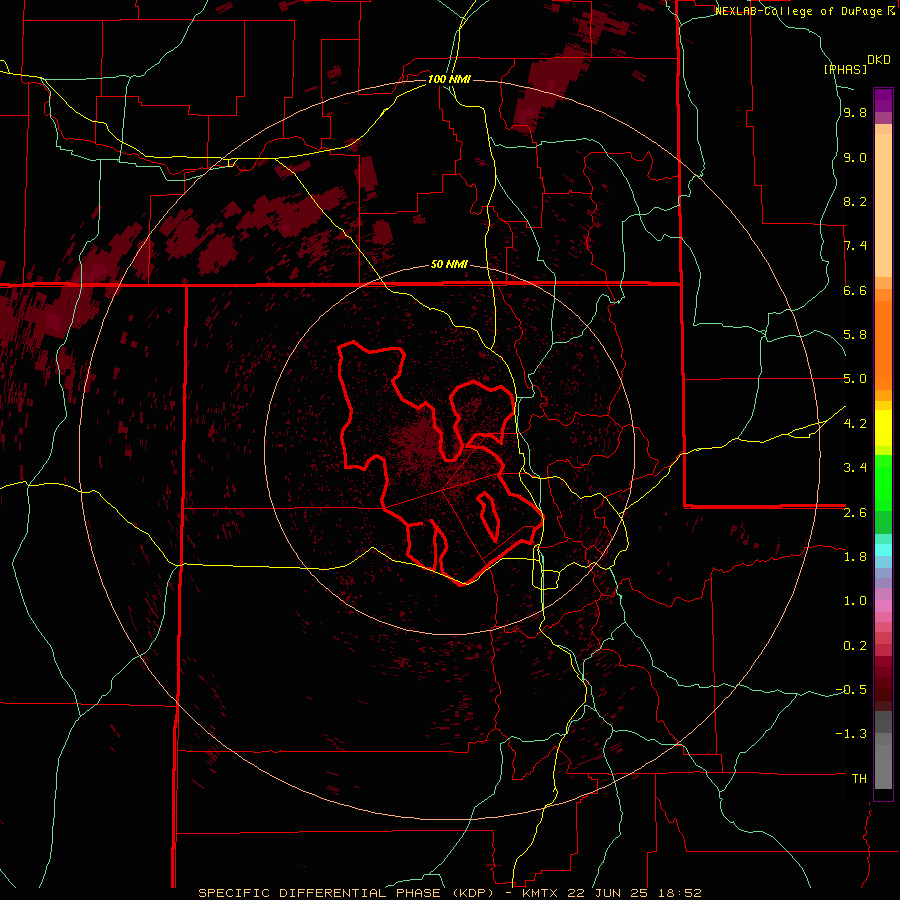This screenshot has width=900, height=900.
Task: Click the DKD label above the color scale
Action: [x=879, y=60]
